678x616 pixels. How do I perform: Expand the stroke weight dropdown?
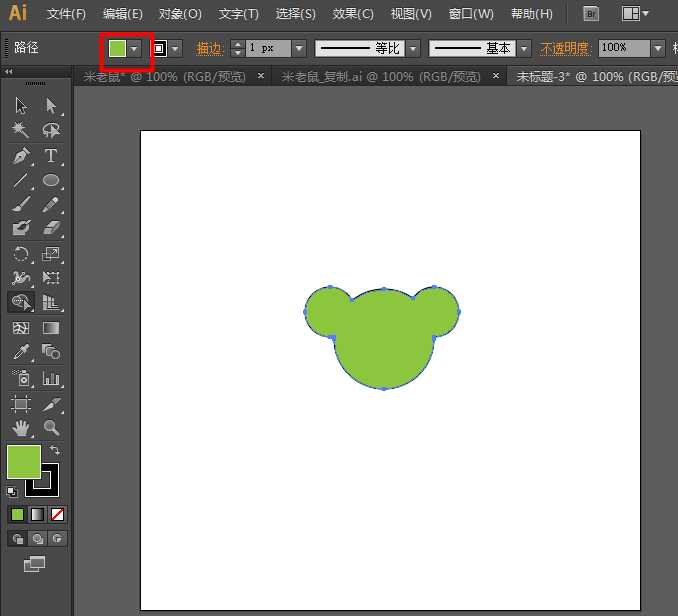tap(299, 48)
